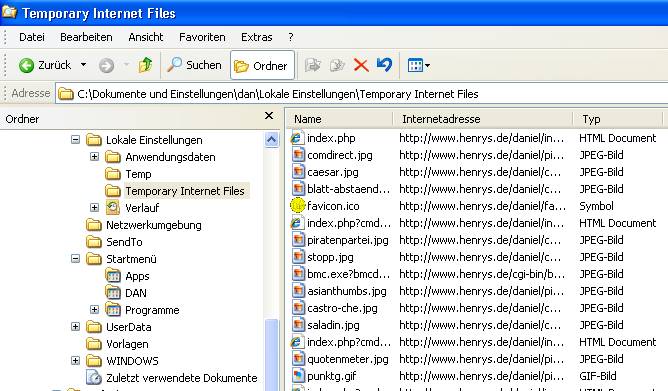
Task: Sort by the Name column header
Action: (339, 119)
